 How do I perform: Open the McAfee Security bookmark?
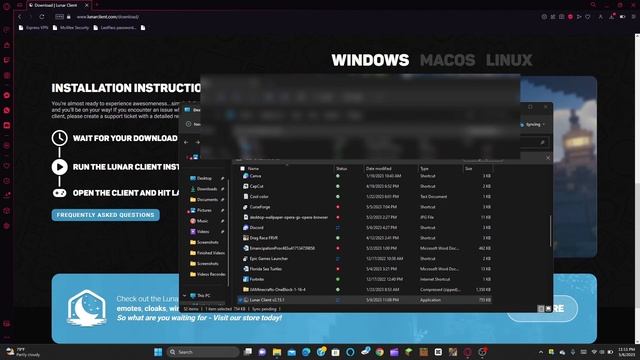coord(71,28)
